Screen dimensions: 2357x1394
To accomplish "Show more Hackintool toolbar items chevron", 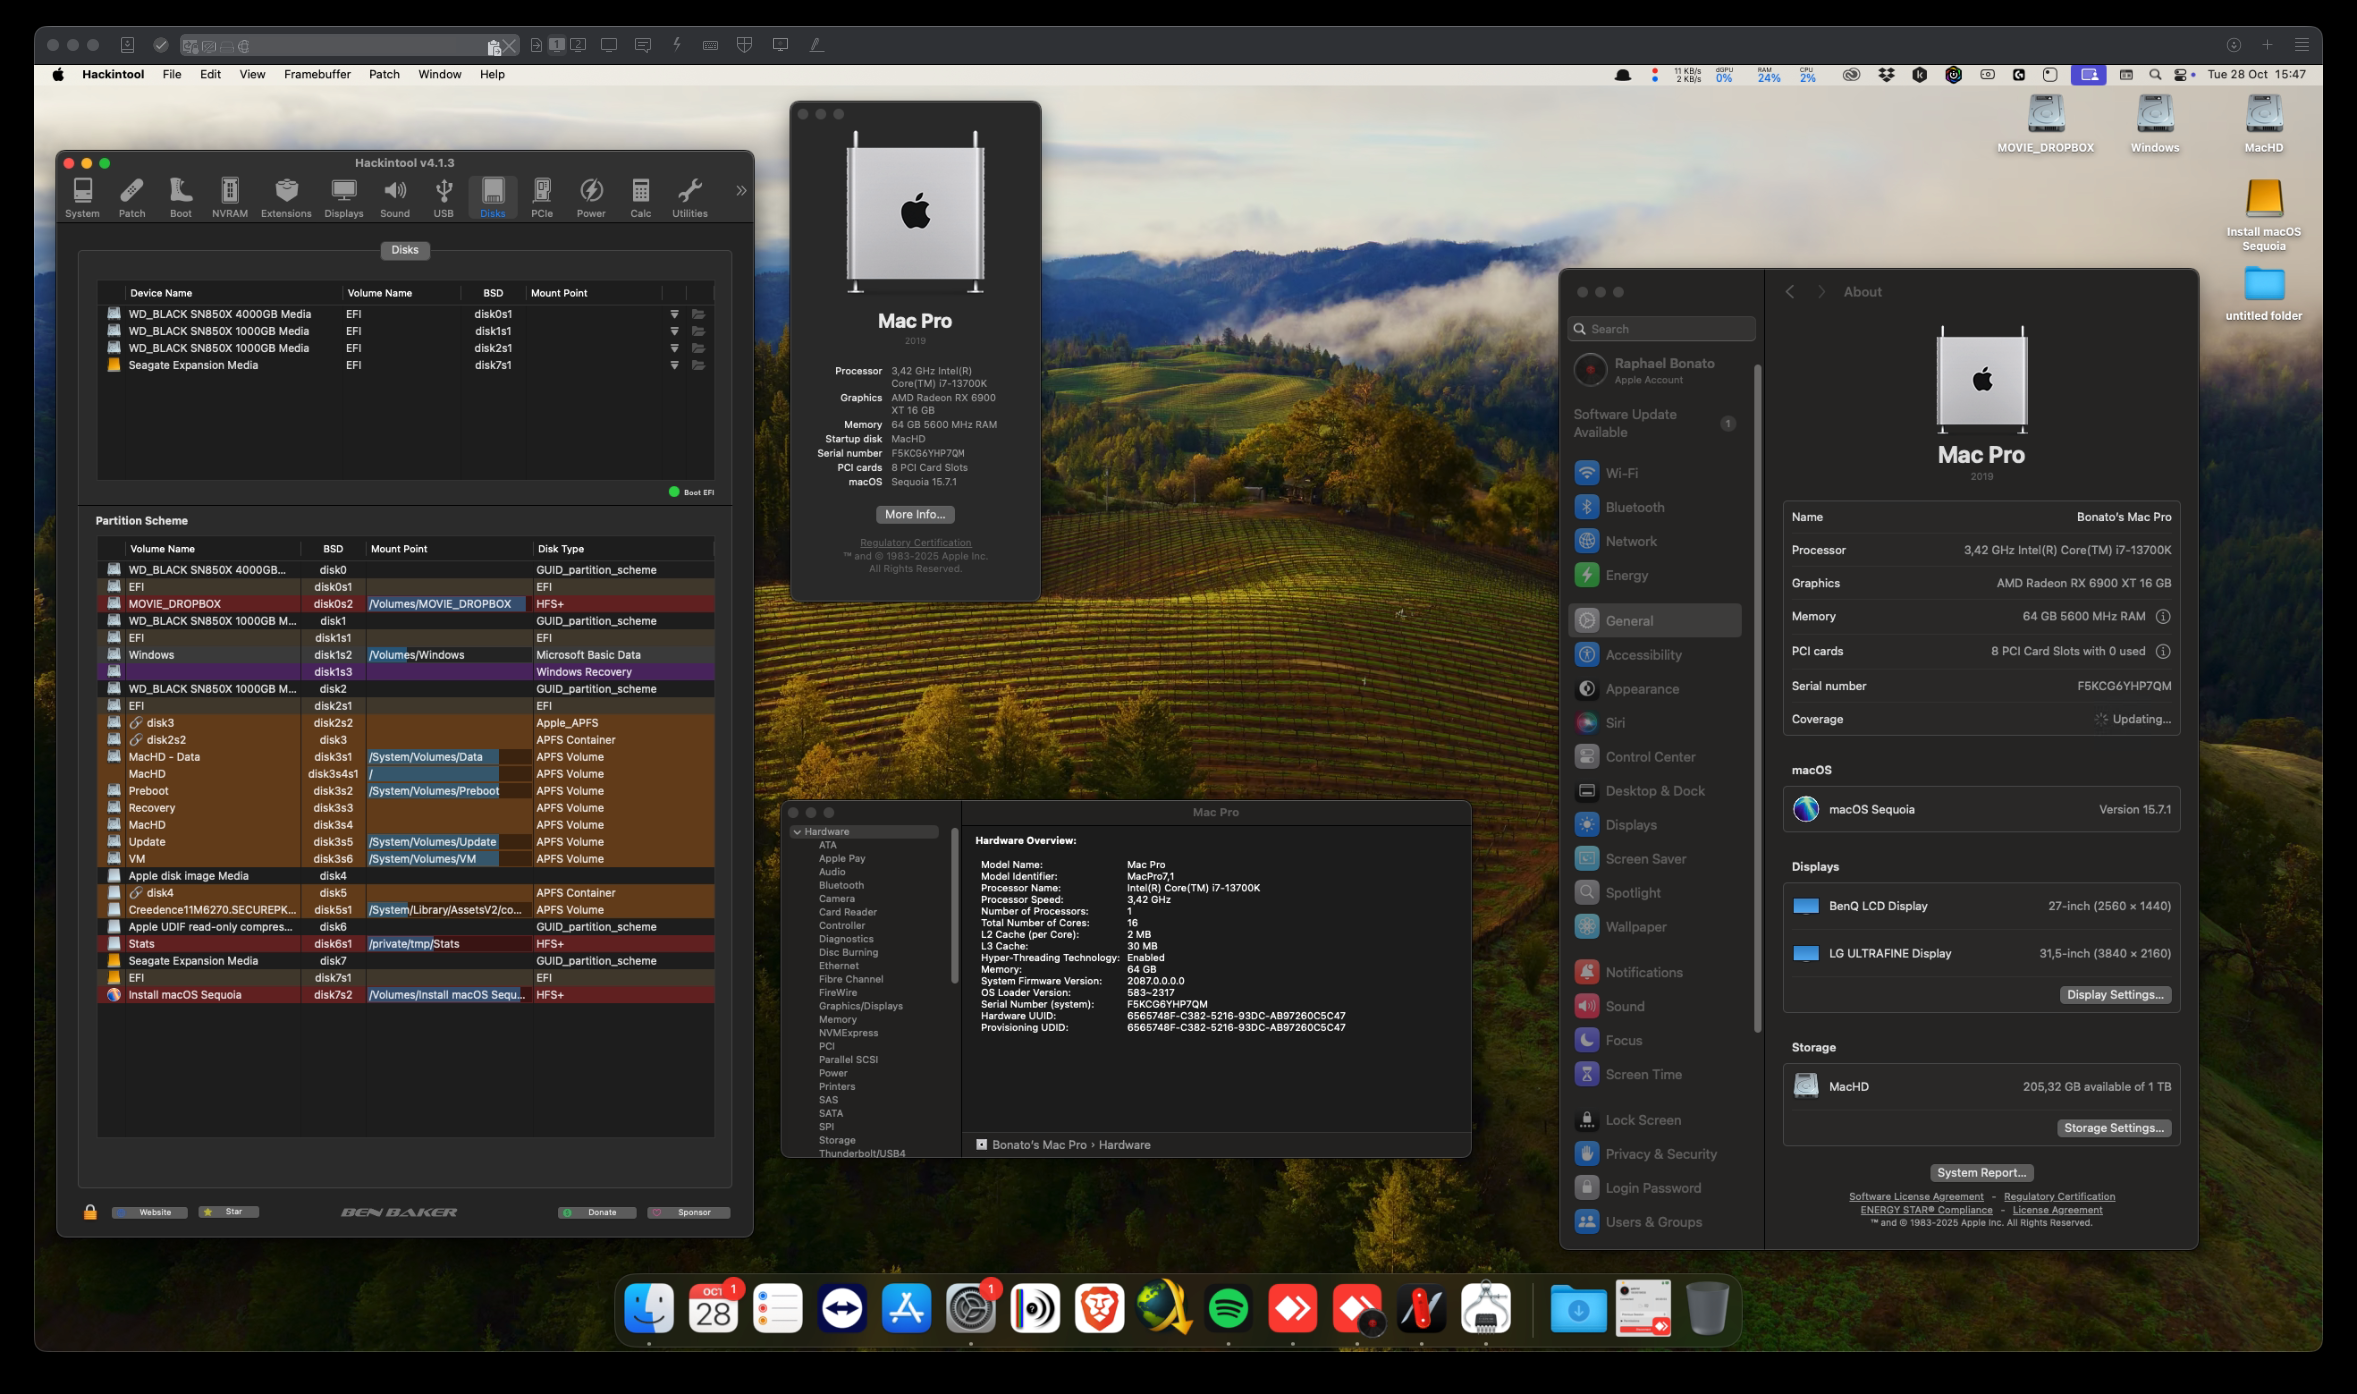I will [741, 191].
